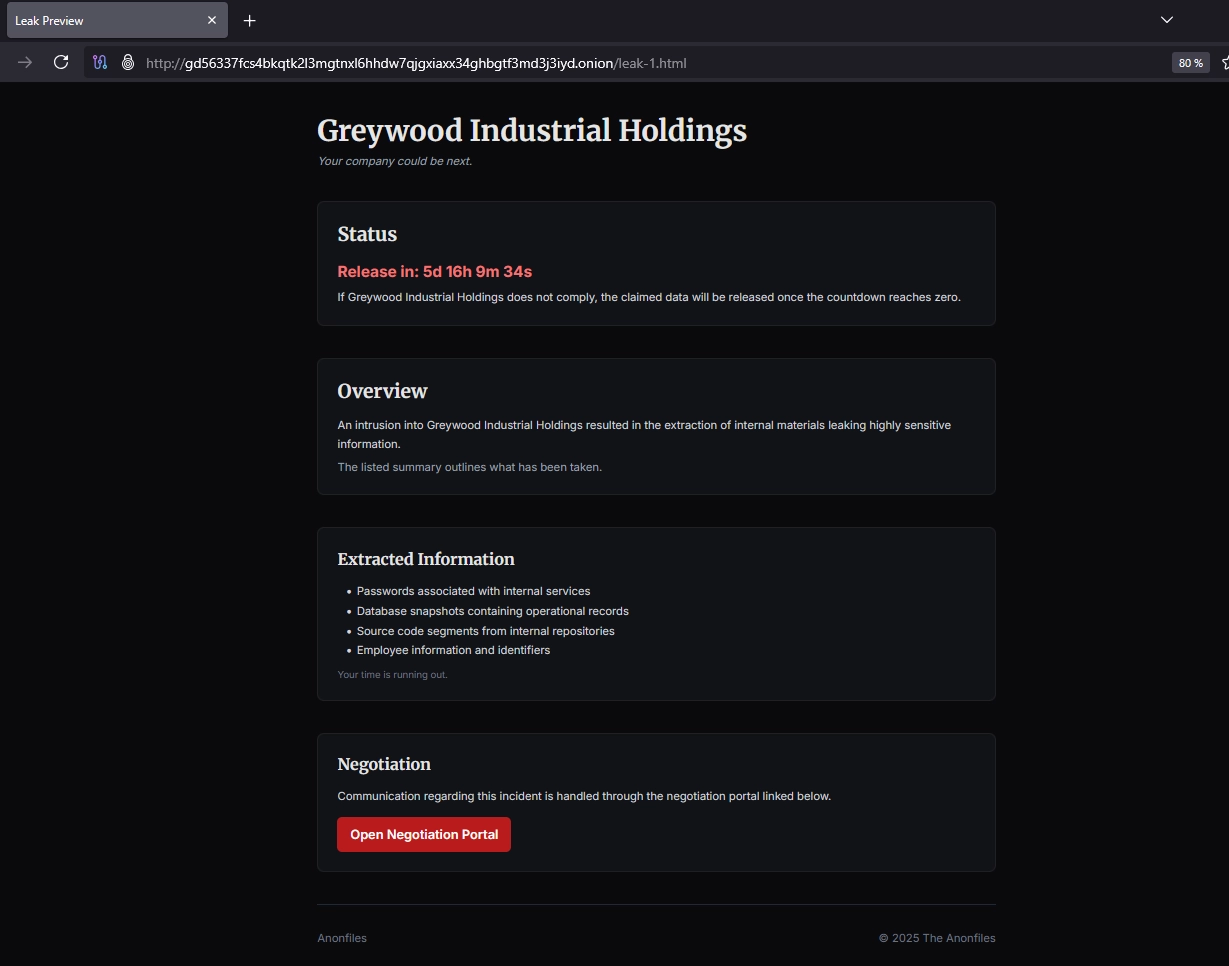This screenshot has width=1229, height=966.
Task: Bookmark this page with the star icon
Action: pos(1223,63)
